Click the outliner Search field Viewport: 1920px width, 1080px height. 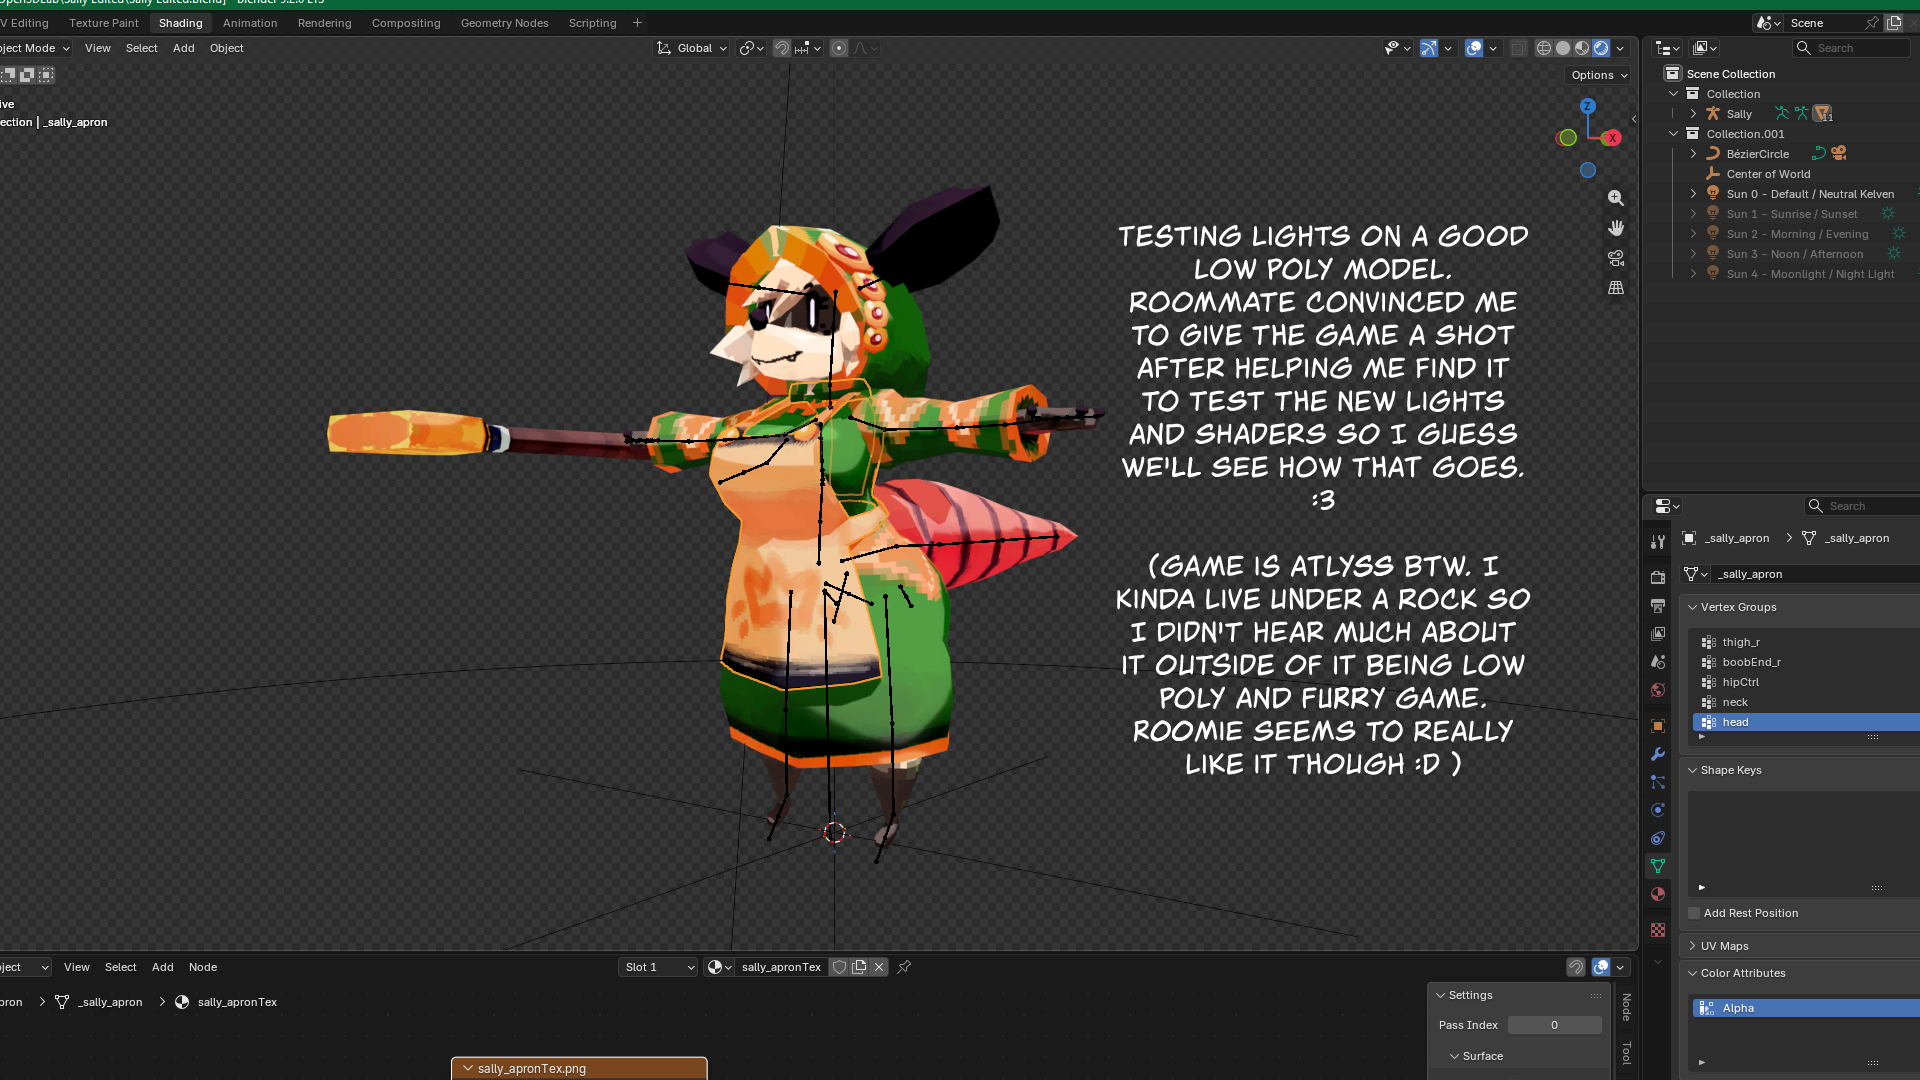click(1851, 48)
